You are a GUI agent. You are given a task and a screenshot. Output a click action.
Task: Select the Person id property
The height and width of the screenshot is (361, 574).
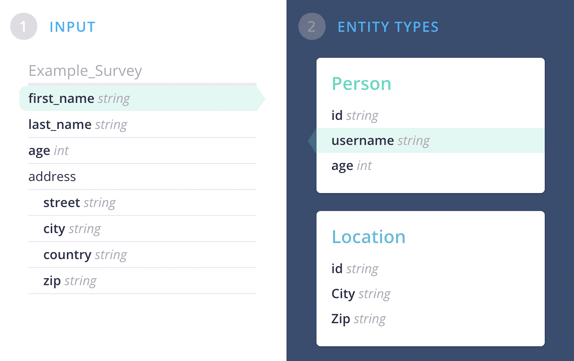tap(430, 115)
